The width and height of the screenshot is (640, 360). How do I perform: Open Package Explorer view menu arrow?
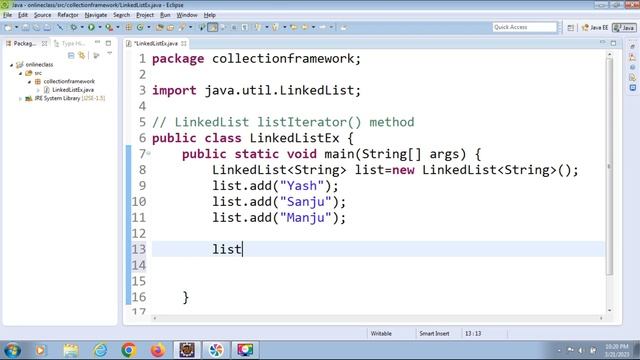(x=109, y=54)
